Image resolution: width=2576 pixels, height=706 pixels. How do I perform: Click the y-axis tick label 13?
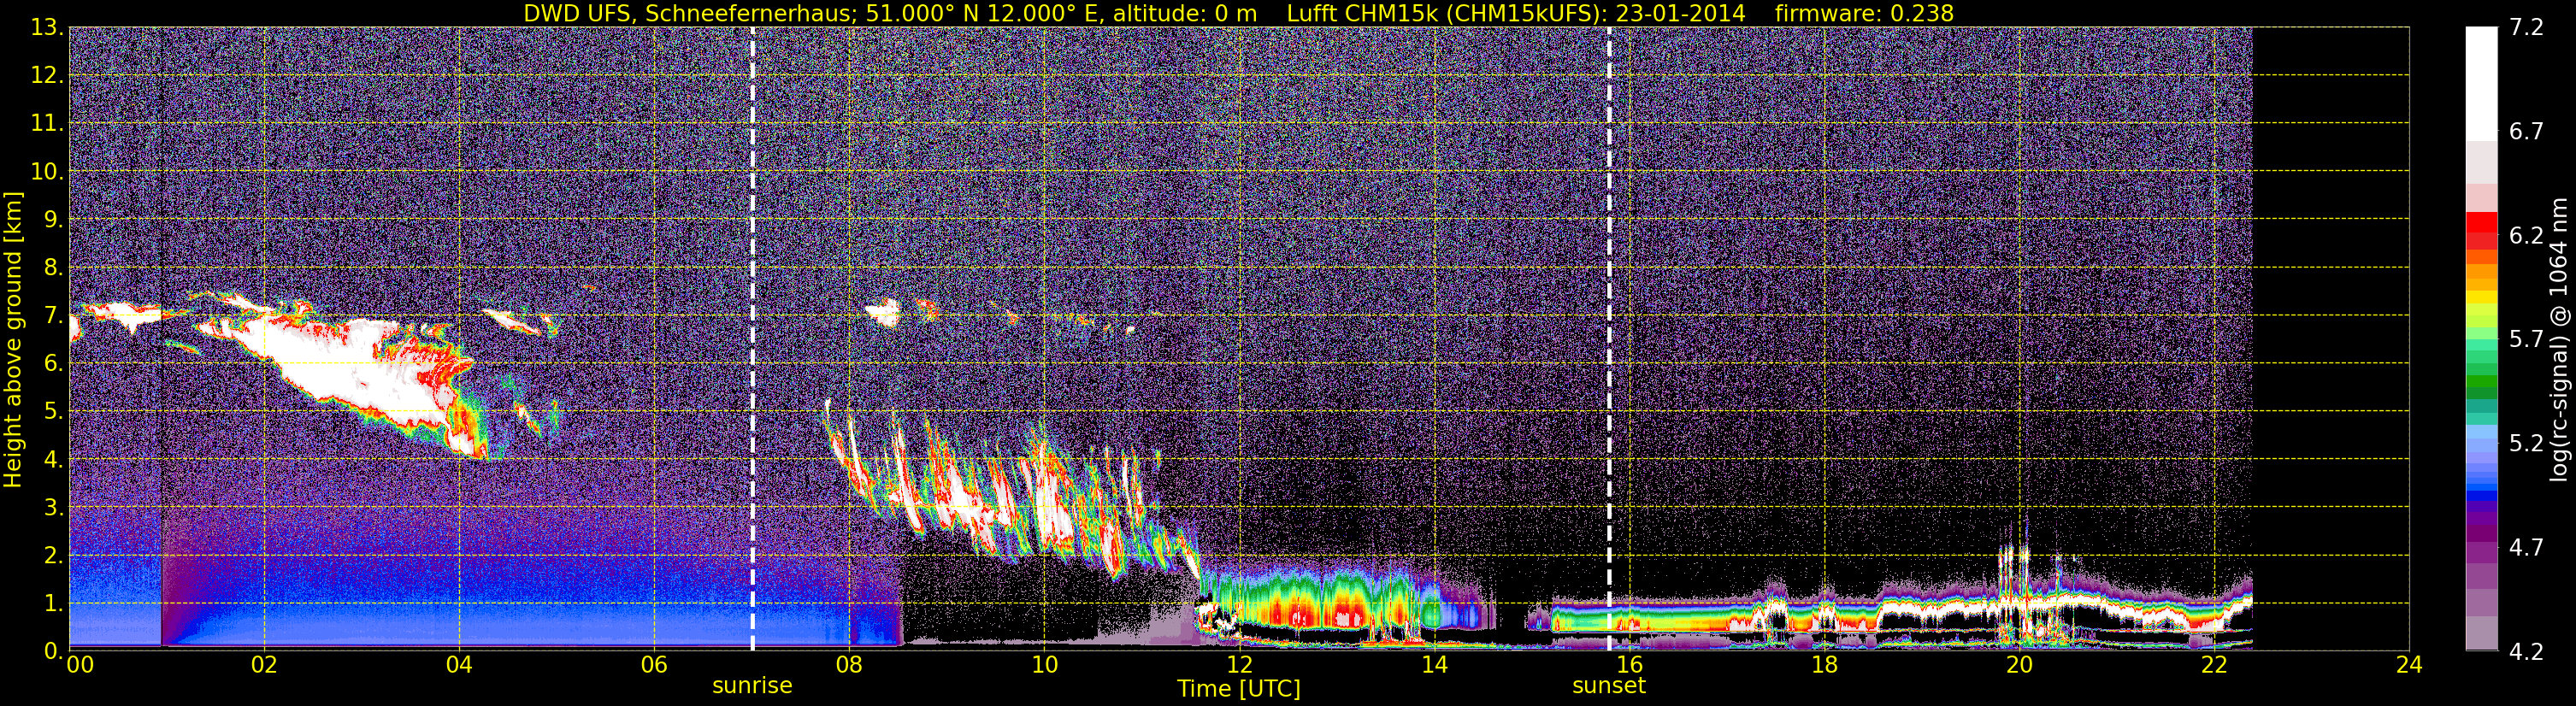coord(46,27)
